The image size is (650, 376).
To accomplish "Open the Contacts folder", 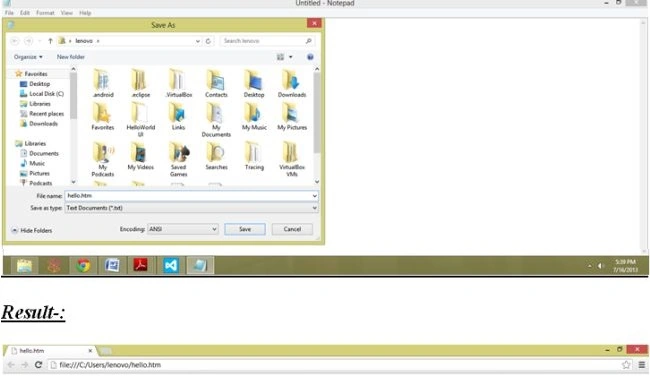I will pos(216,83).
